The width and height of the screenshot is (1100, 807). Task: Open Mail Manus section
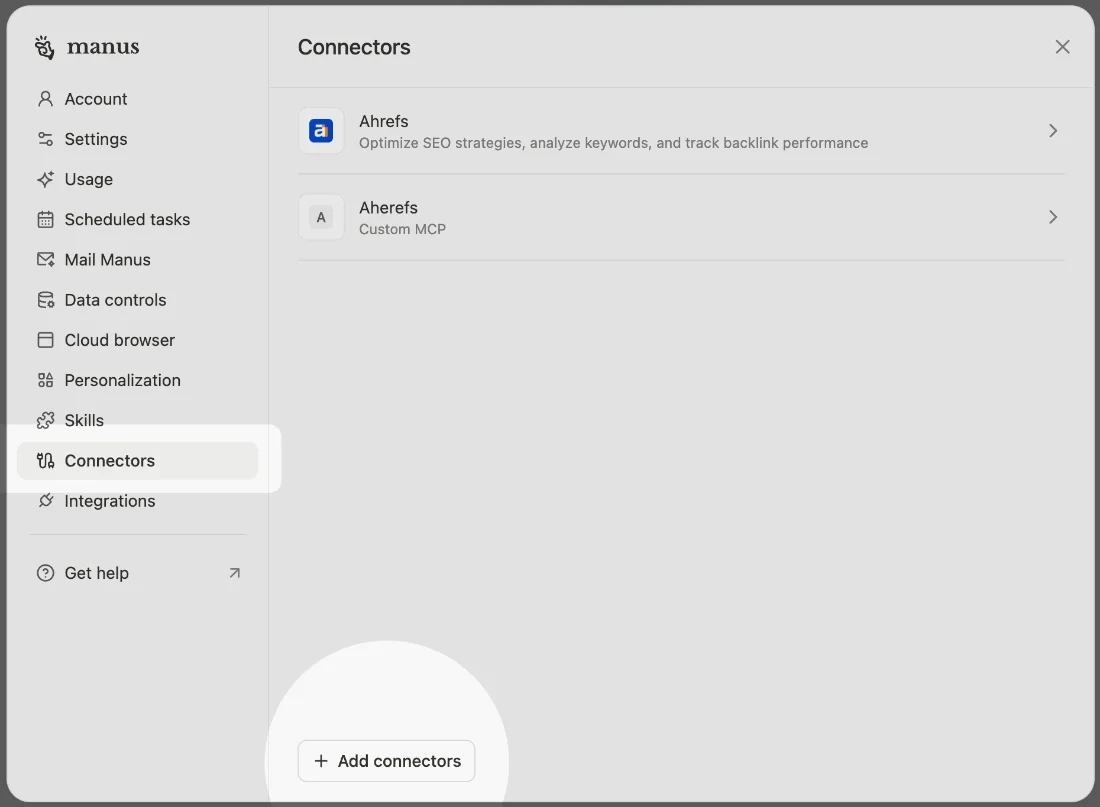tap(138, 260)
